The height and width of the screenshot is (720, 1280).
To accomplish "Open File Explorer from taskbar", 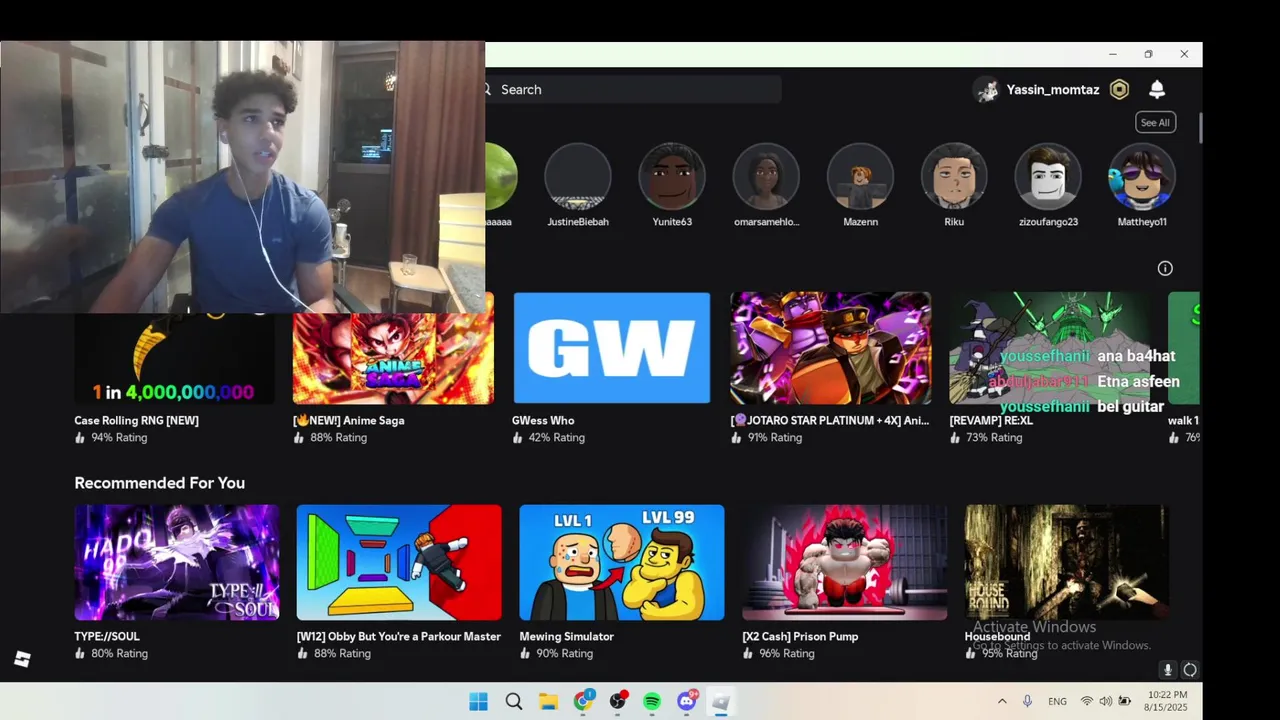I will pos(548,702).
